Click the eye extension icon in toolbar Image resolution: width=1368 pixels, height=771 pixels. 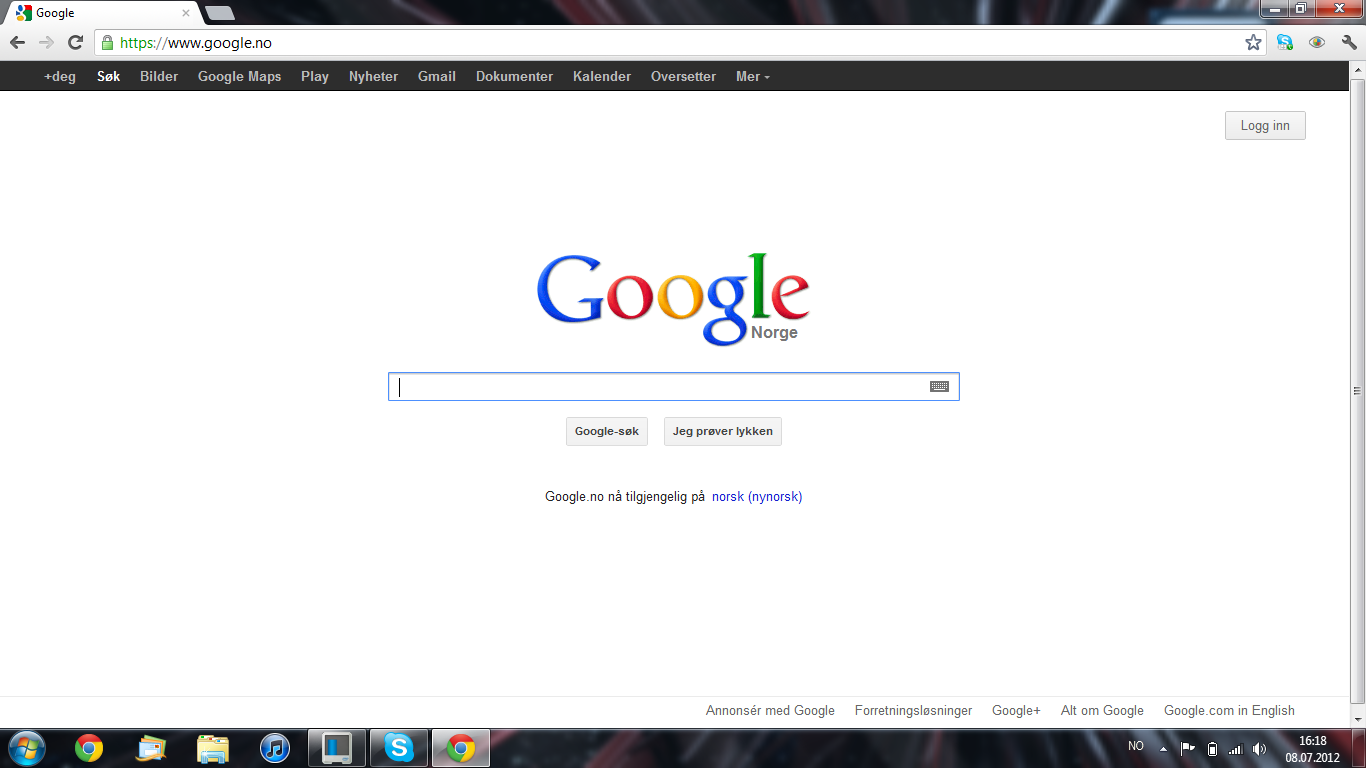click(x=1317, y=42)
